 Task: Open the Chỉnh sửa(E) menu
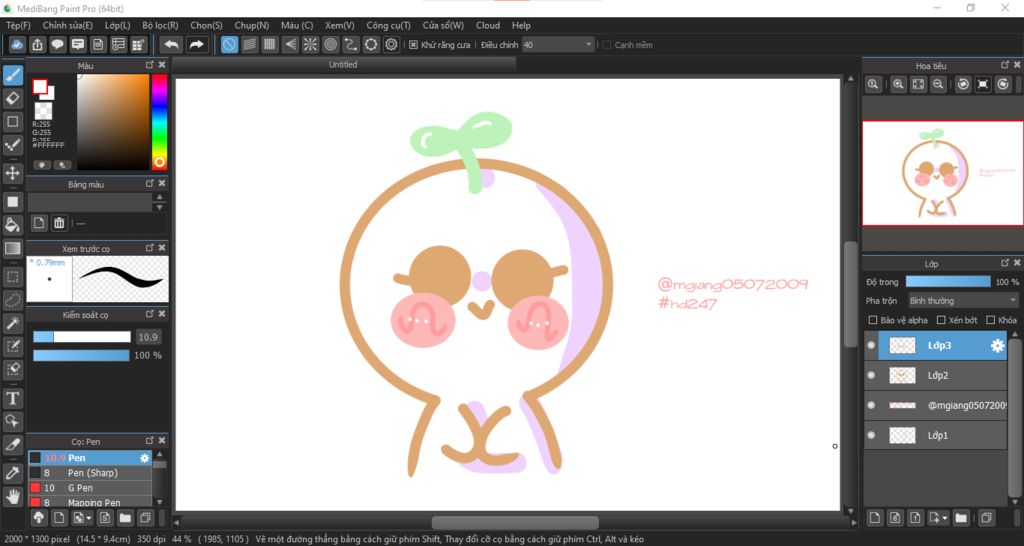[68, 25]
